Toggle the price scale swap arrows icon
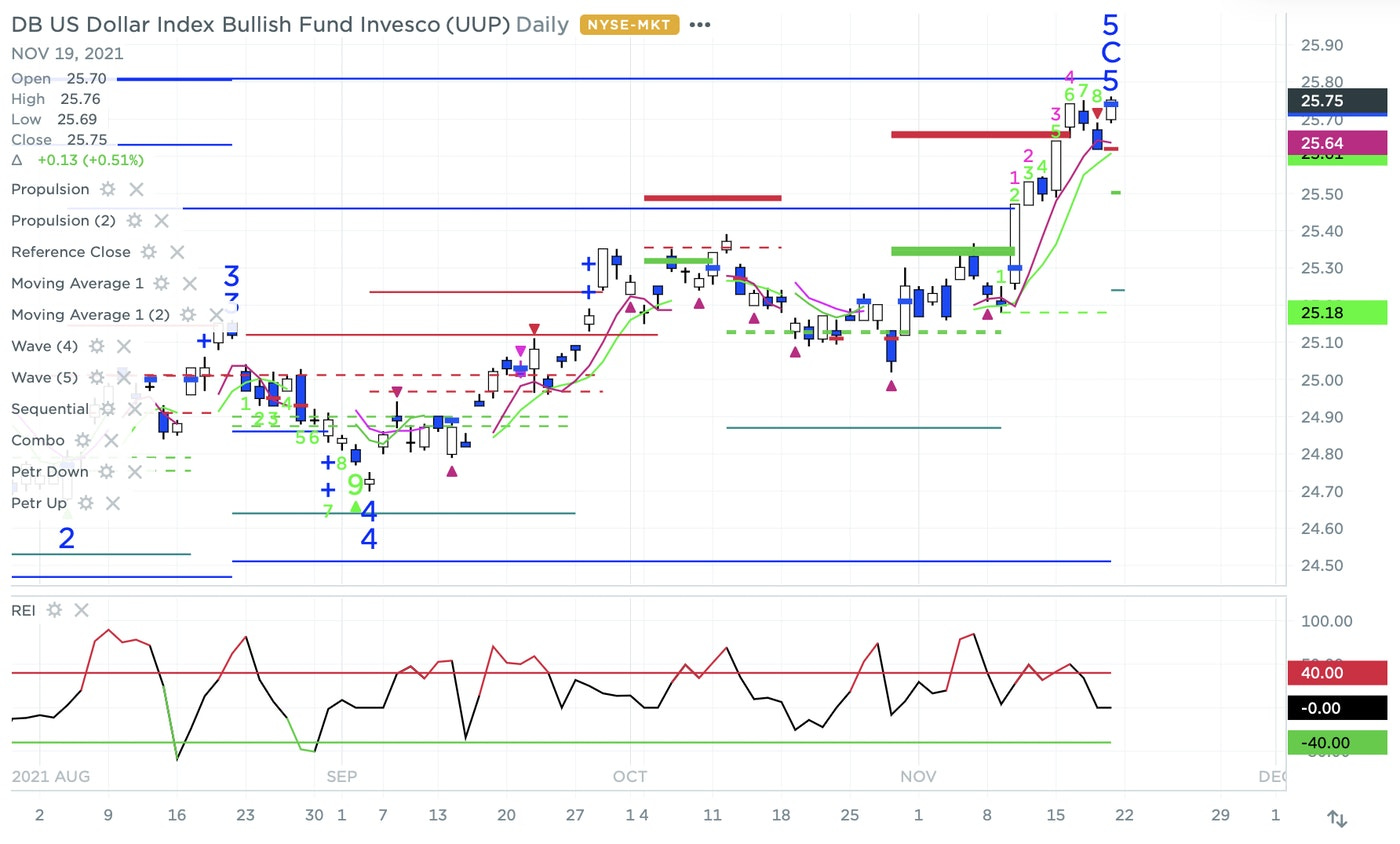The height and width of the screenshot is (844, 1400). pos(1336,818)
